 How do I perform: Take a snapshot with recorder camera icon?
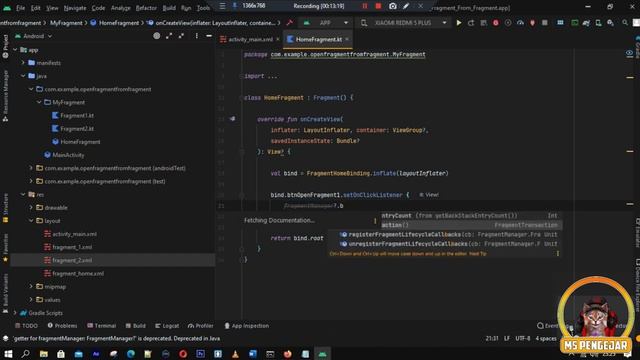393,6
